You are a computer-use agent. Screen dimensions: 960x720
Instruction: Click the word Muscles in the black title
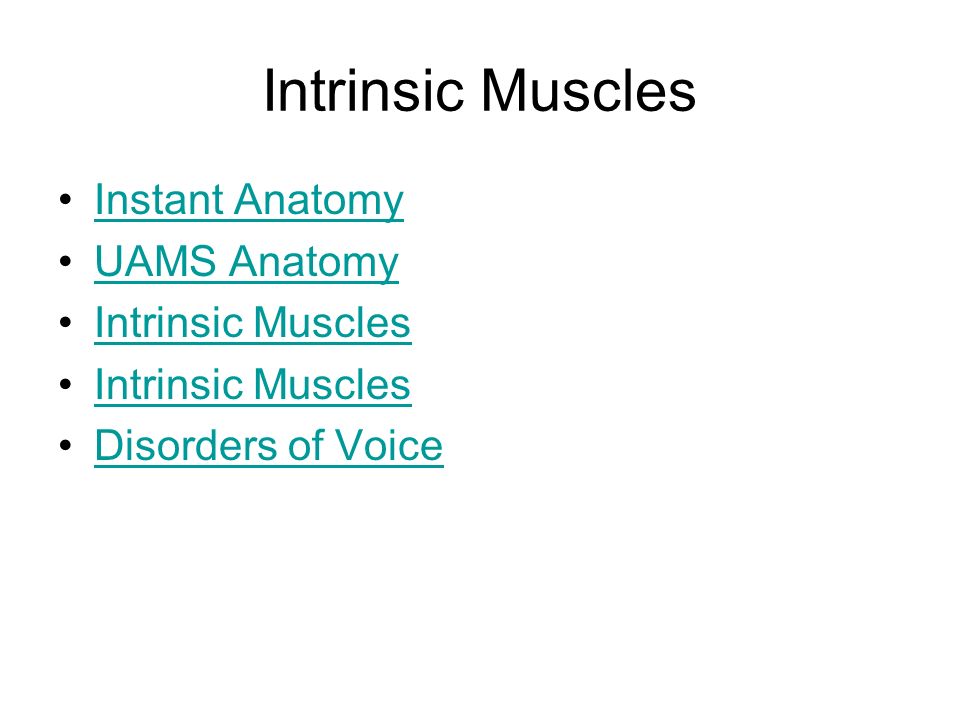click(x=588, y=91)
